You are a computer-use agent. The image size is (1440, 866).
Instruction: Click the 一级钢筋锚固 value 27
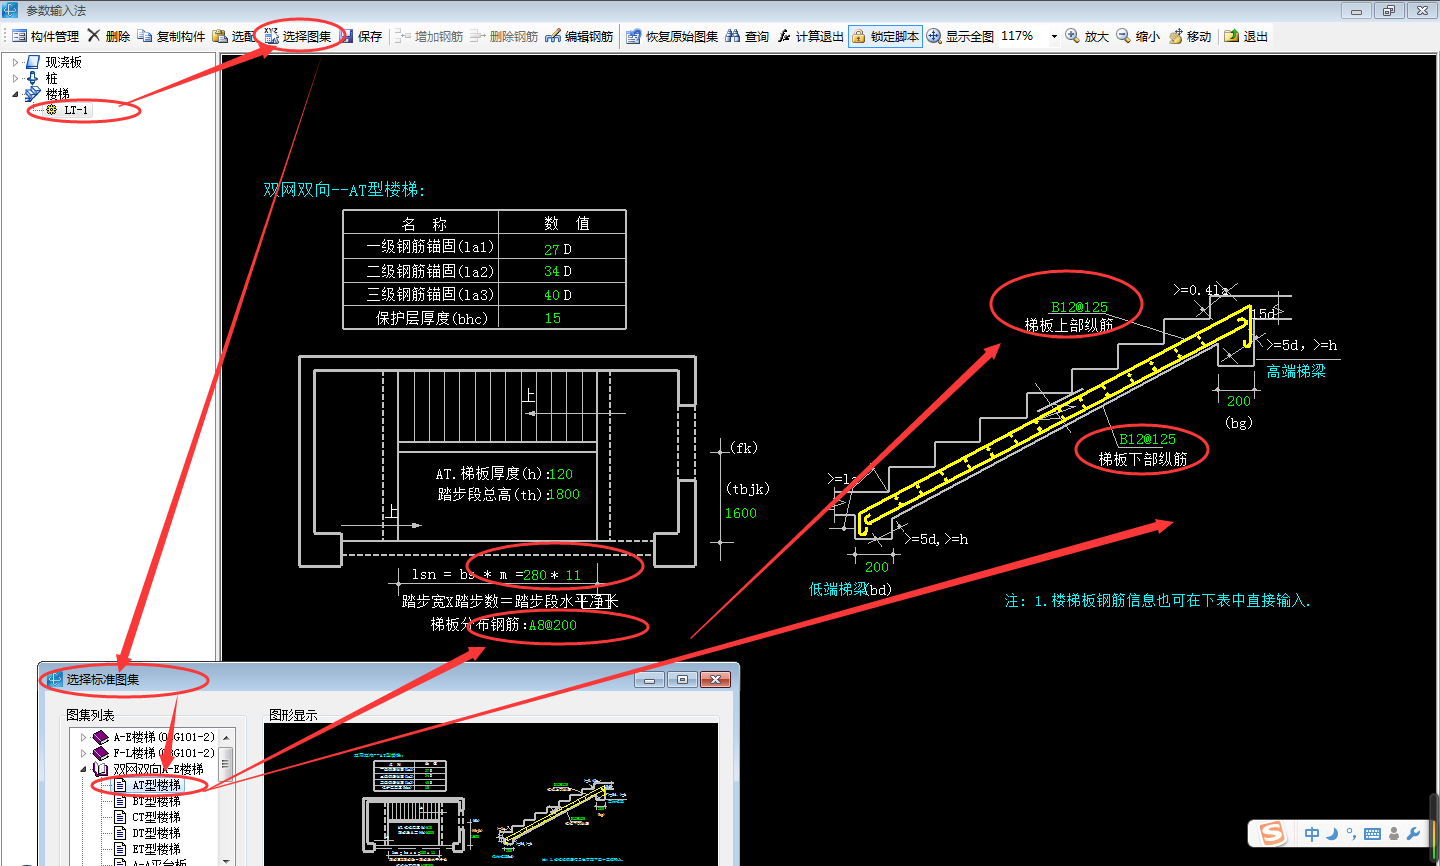coord(551,249)
